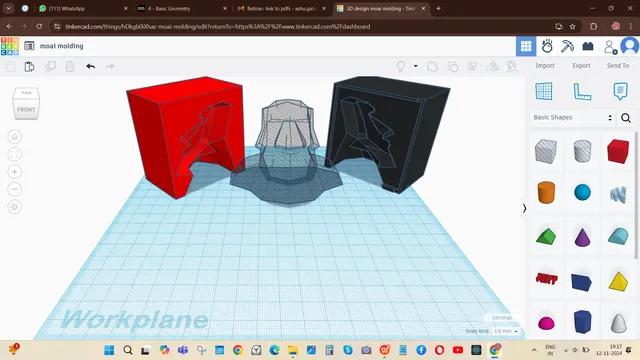Image resolution: width=640 pixels, height=360 pixels.
Task: Switch to 3D design grid view
Action: 526,46
